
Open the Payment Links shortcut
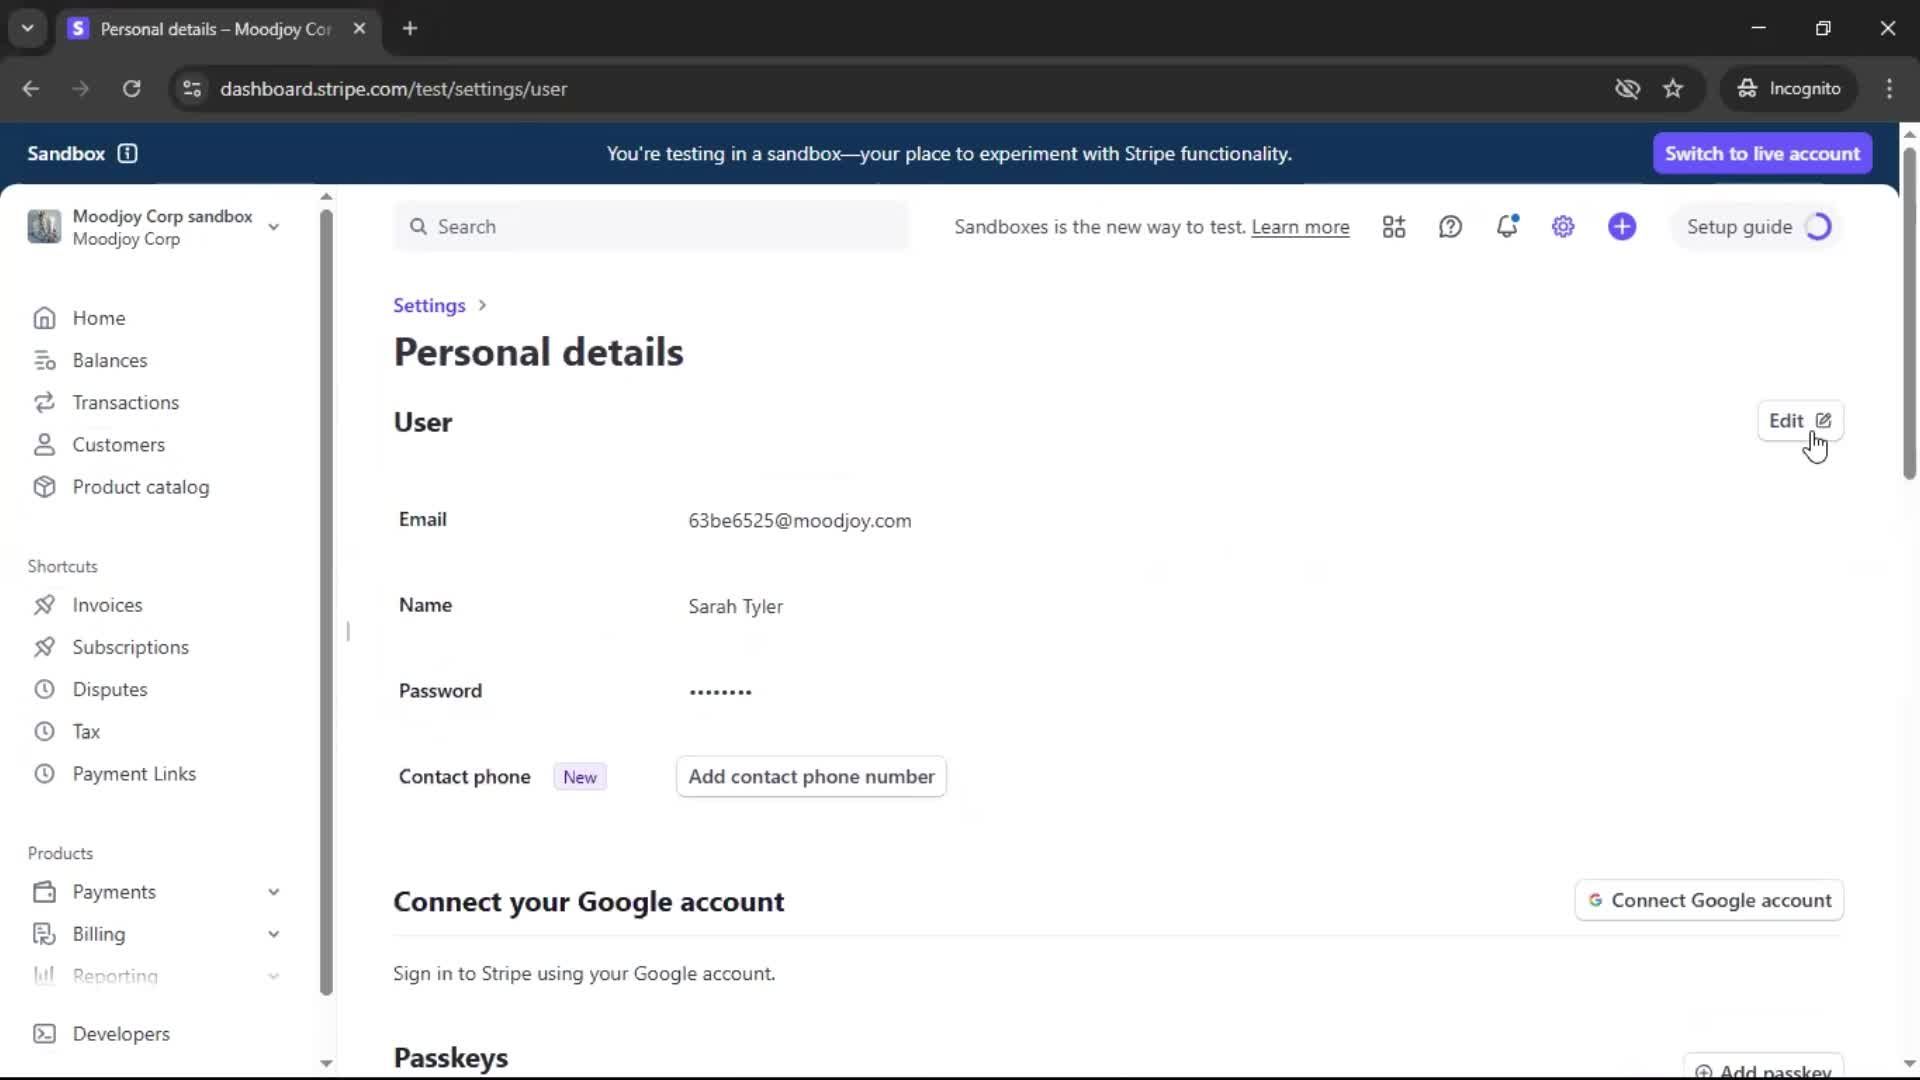[134, 774]
